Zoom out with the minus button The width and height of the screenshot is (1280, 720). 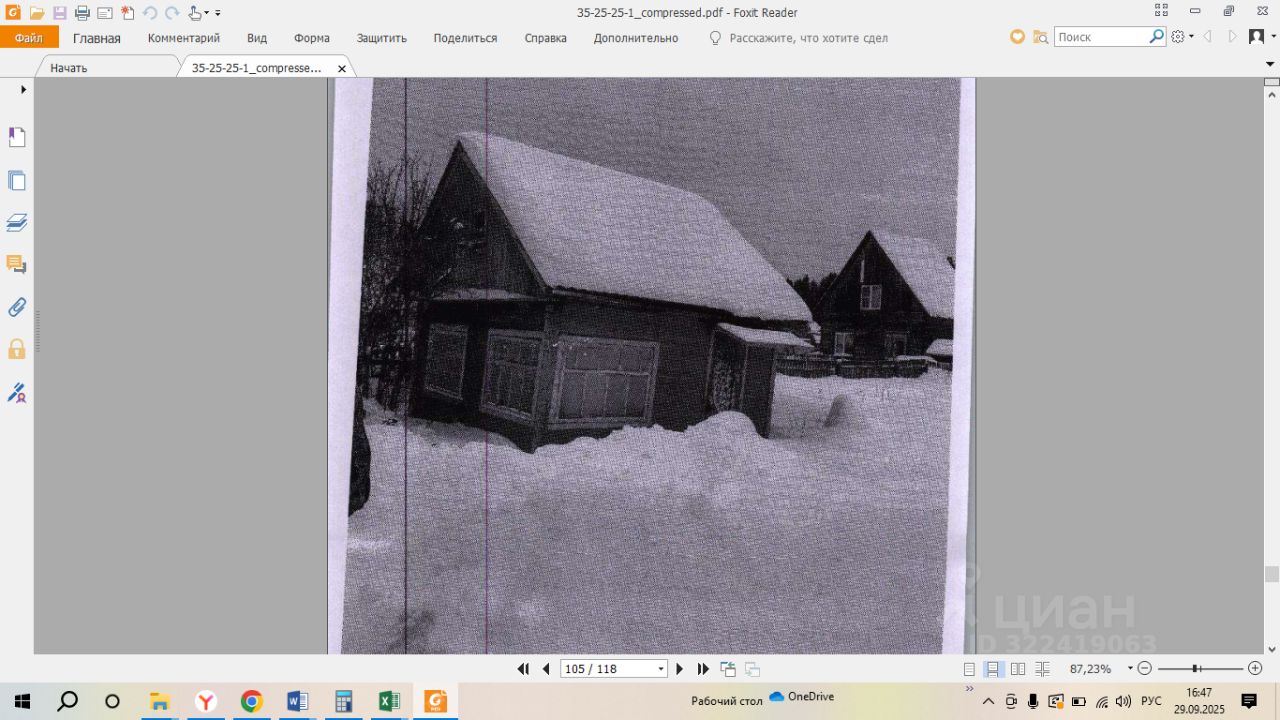coord(1145,668)
